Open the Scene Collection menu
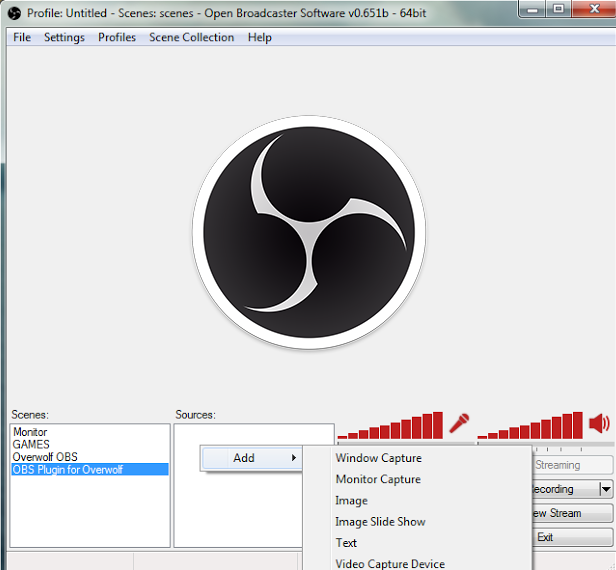 [191, 37]
